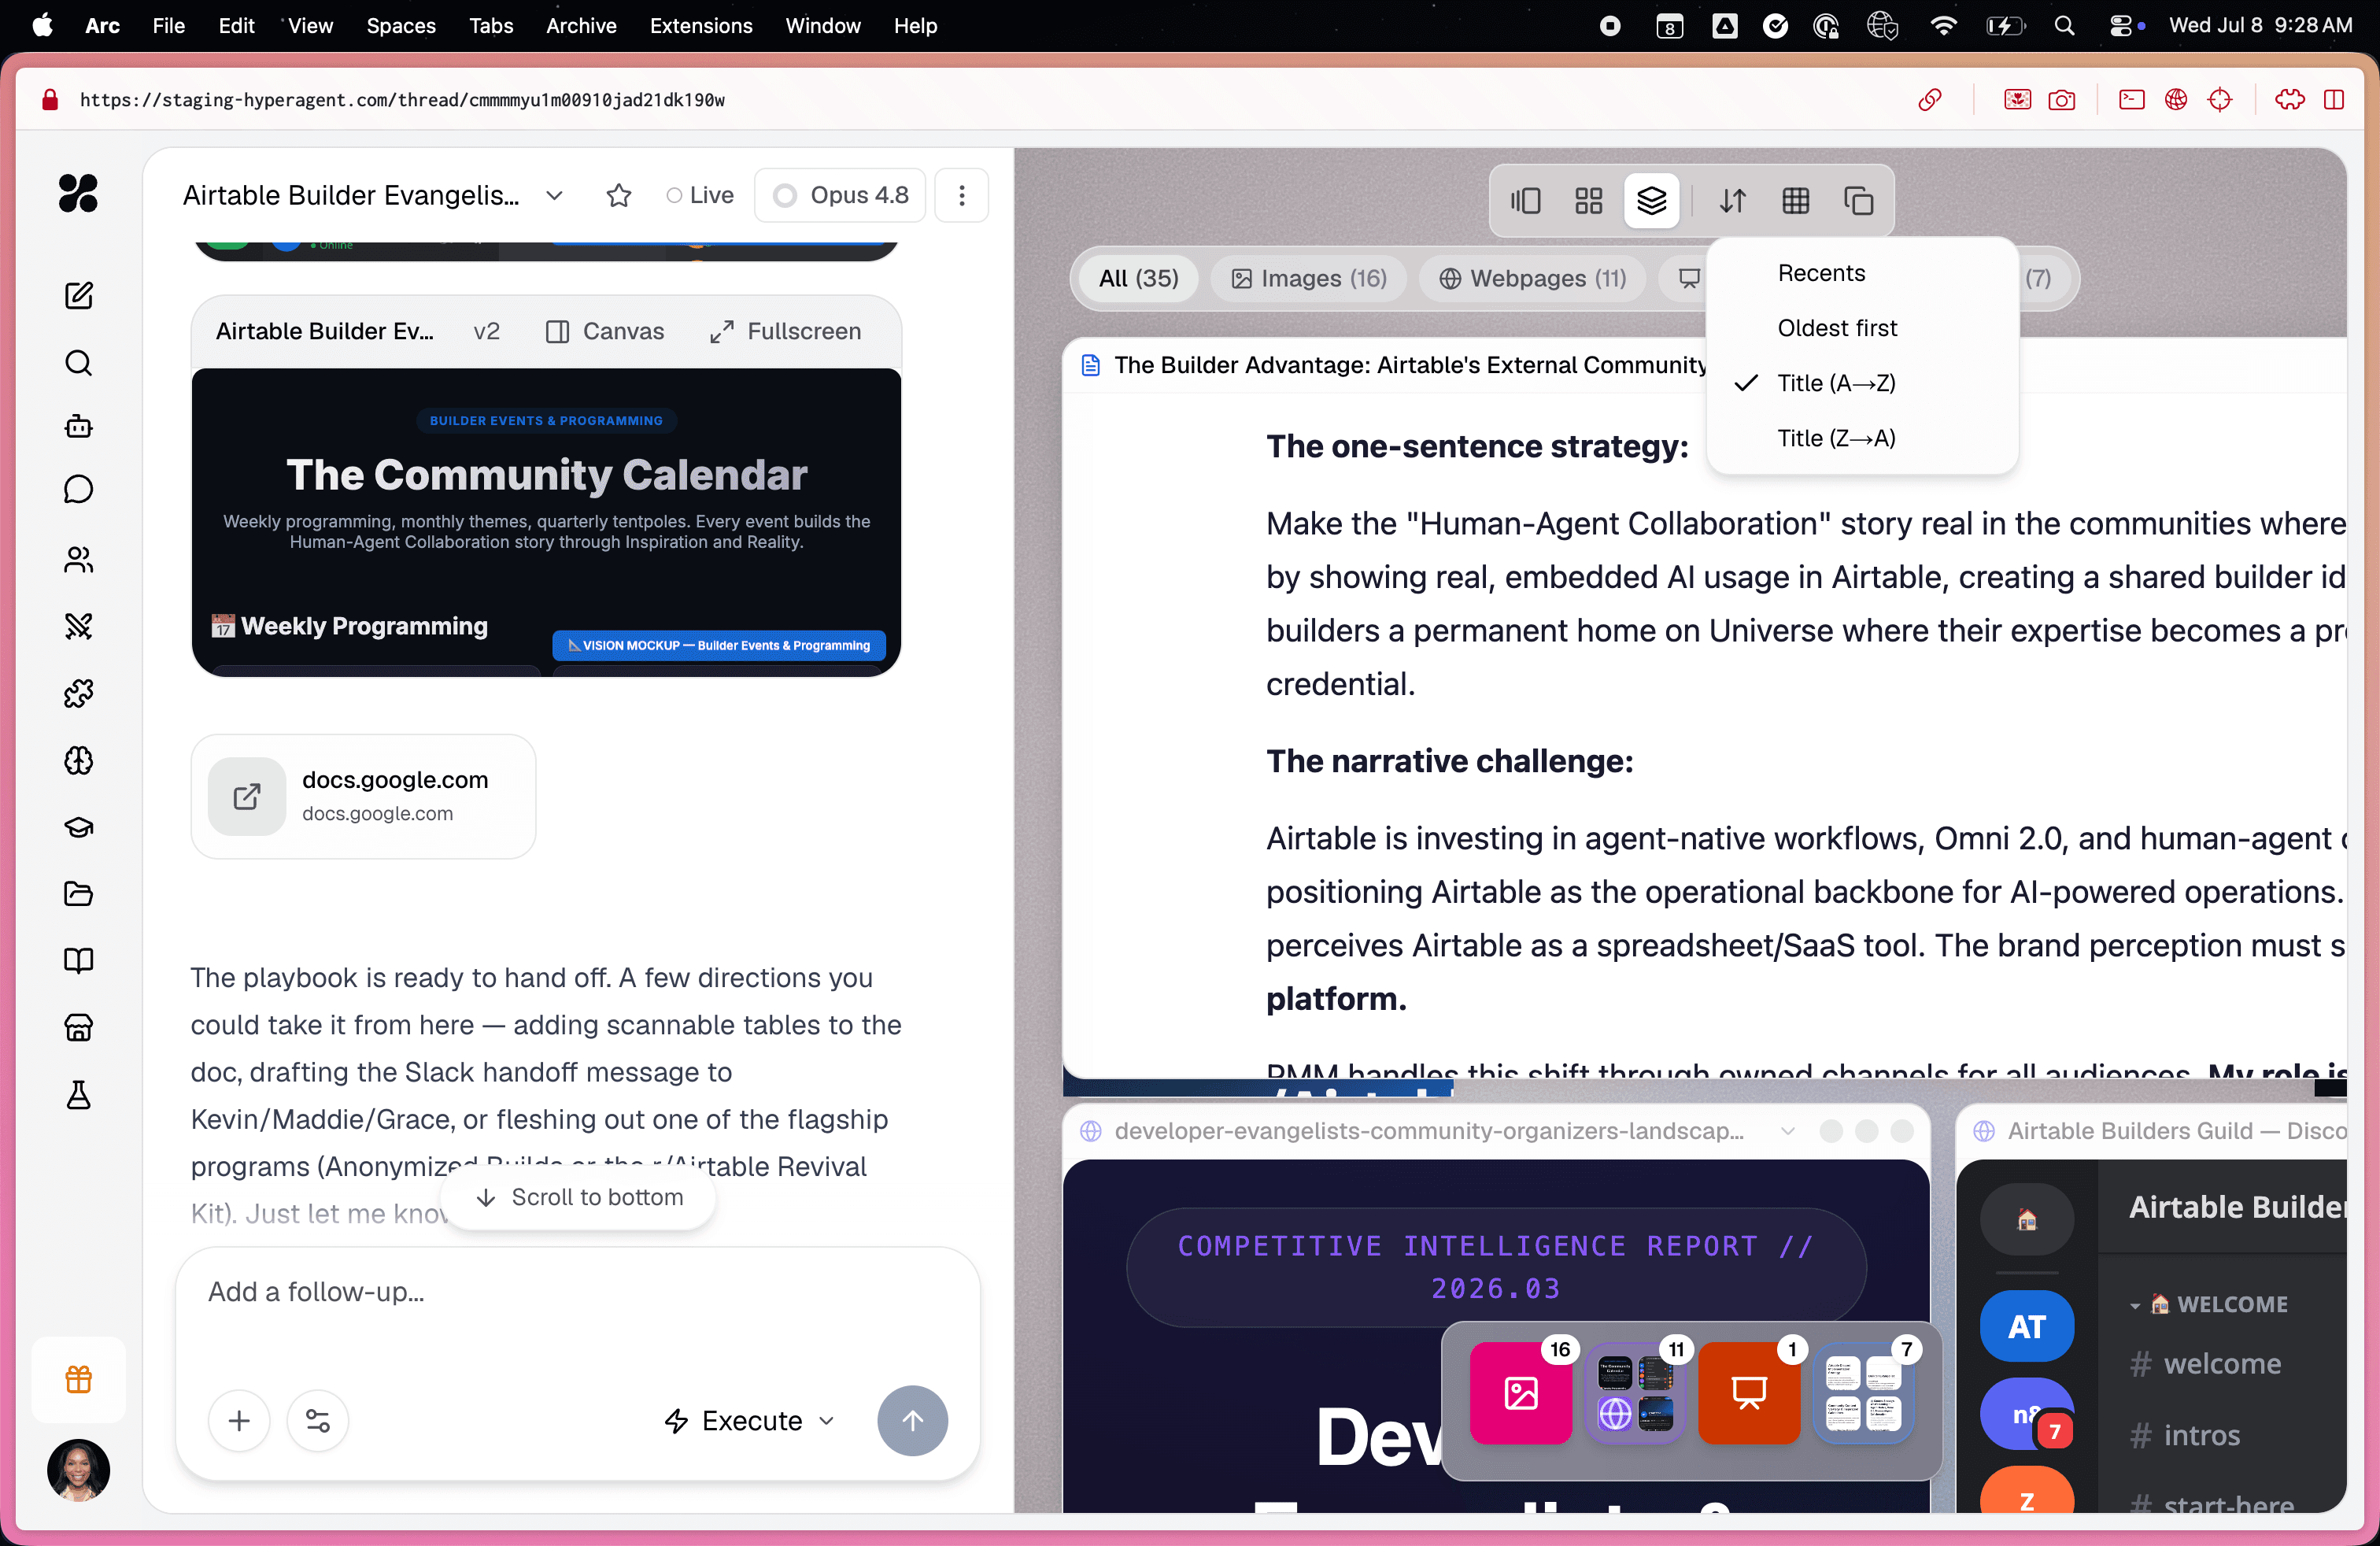Click the URL address bar
Image resolution: width=2380 pixels, height=1546 pixels.
[402, 99]
